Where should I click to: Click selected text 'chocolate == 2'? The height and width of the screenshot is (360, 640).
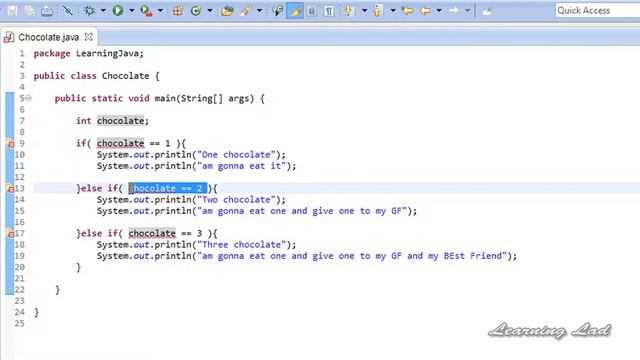pyautogui.click(x=168, y=189)
